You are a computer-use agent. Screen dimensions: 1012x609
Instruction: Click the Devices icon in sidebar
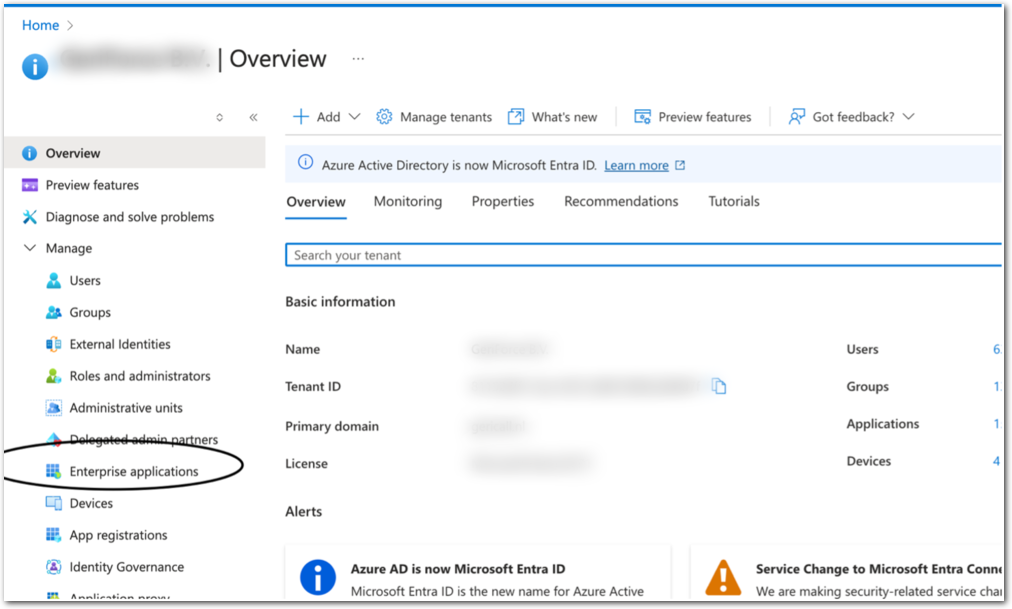(x=54, y=504)
